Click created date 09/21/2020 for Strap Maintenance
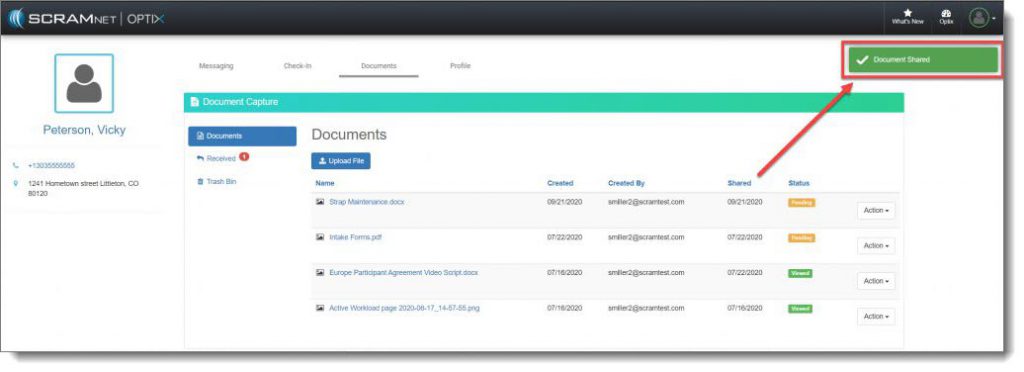 [x=564, y=202]
